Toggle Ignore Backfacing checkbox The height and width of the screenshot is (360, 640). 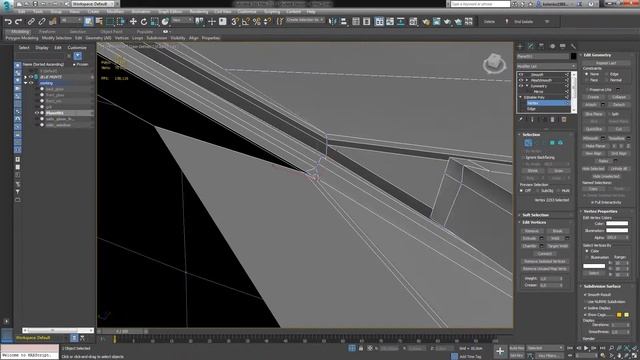coord(524,157)
